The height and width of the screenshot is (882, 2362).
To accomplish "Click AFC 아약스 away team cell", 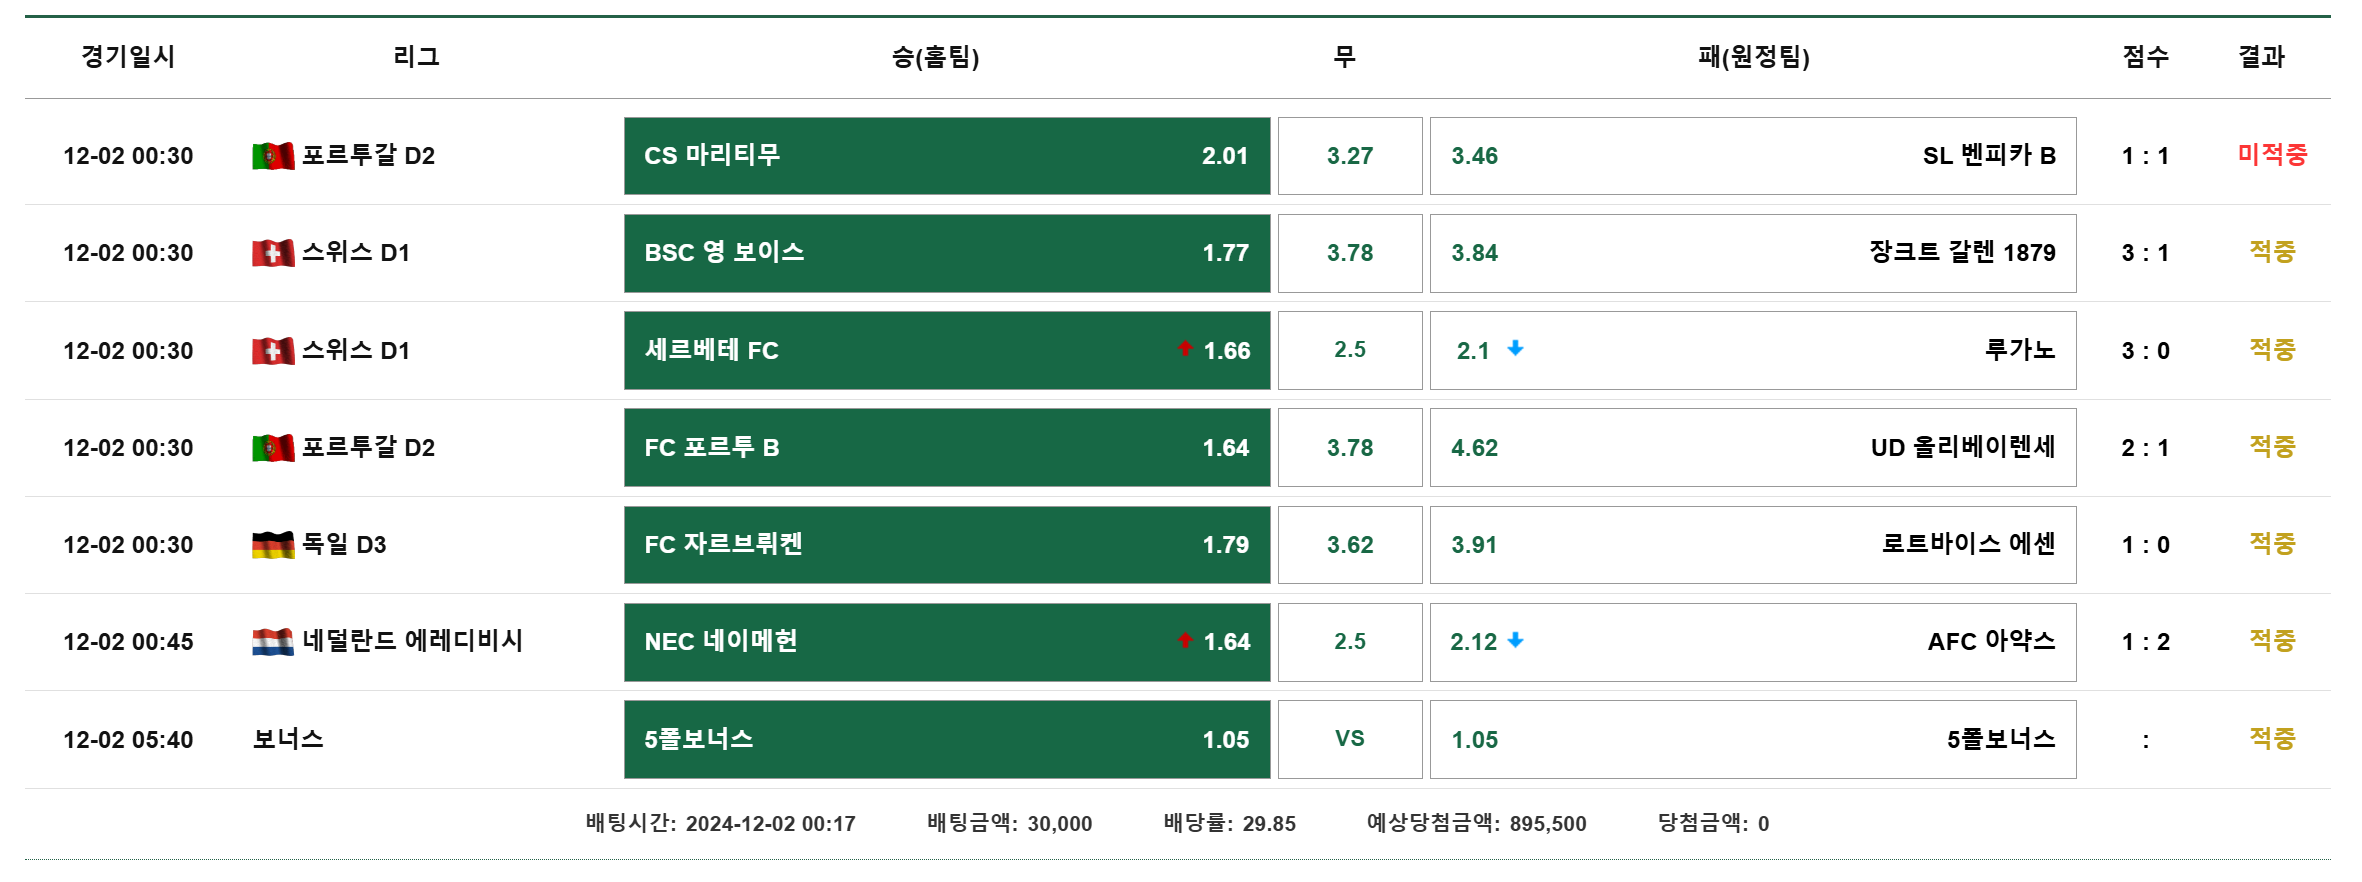I will coord(1752,642).
